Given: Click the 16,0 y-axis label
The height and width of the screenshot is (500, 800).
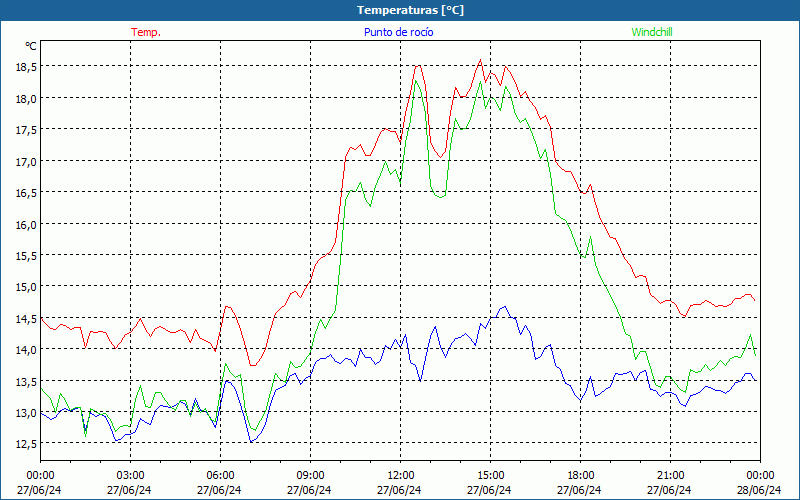Looking at the screenshot, I should coord(26,224).
